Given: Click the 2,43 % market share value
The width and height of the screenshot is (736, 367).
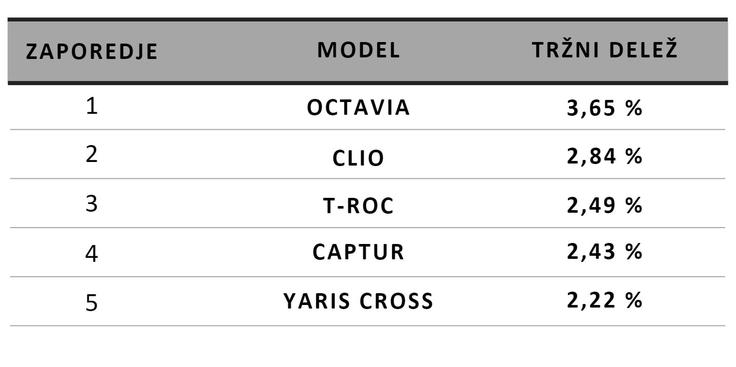Looking at the screenshot, I should (605, 252).
